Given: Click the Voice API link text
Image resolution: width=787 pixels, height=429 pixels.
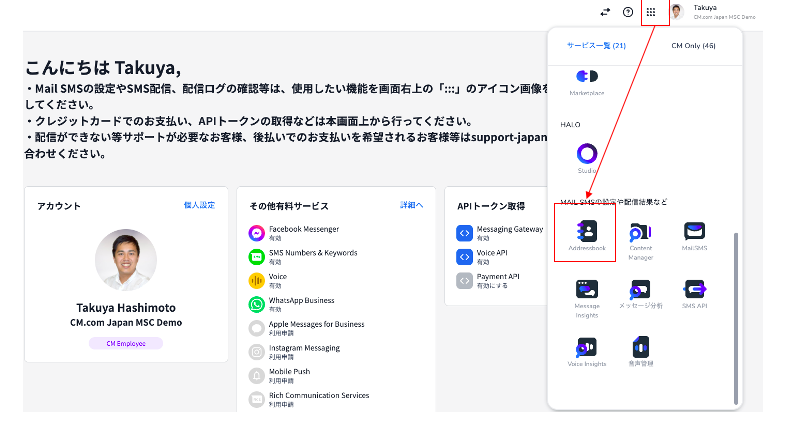Looking at the screenshot, I should [x=492, y=253].
